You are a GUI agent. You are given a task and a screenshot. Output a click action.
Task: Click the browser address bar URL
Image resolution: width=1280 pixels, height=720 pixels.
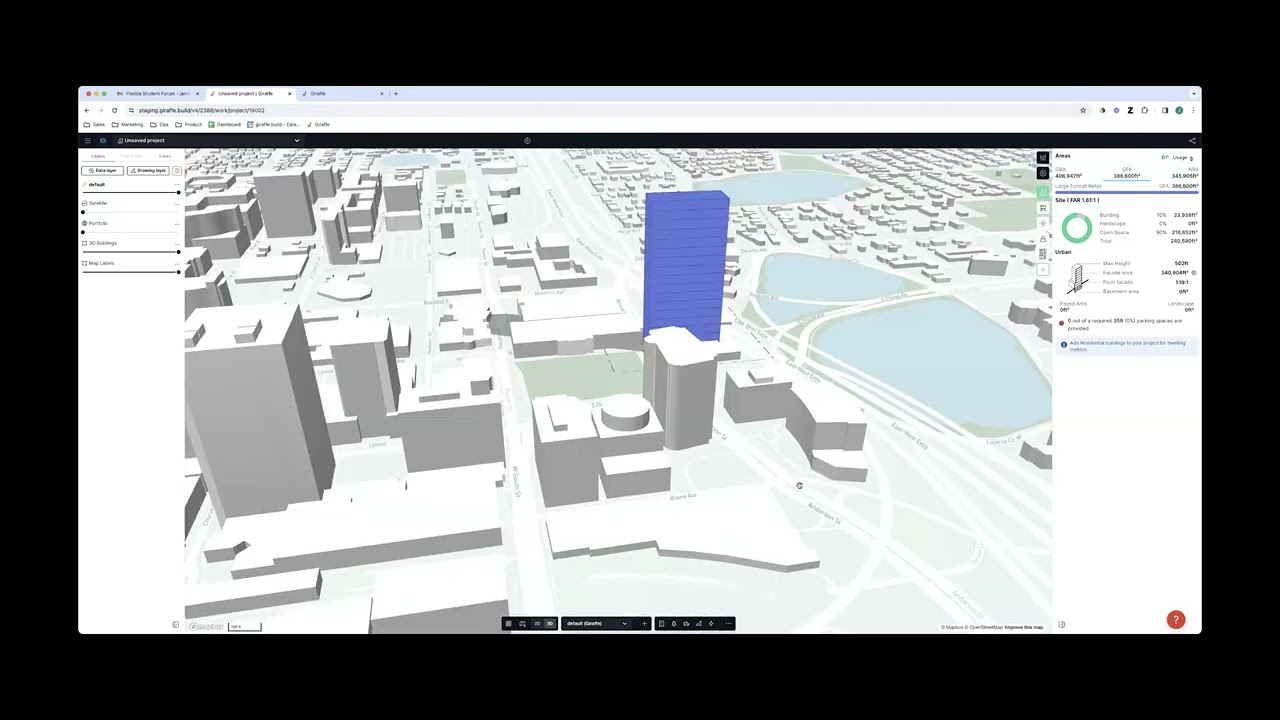[x=202, y=110]
